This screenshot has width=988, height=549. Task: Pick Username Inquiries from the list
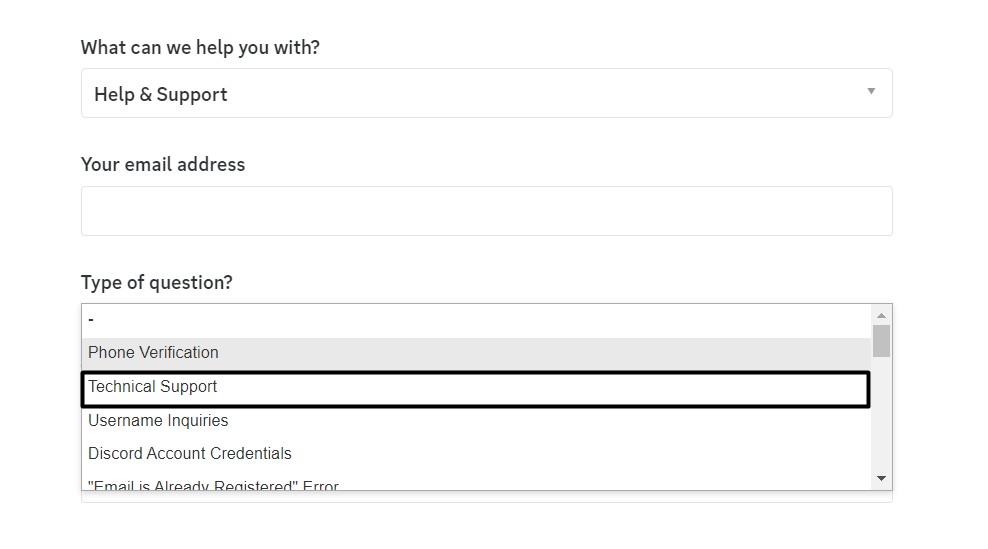pos(476,421)
